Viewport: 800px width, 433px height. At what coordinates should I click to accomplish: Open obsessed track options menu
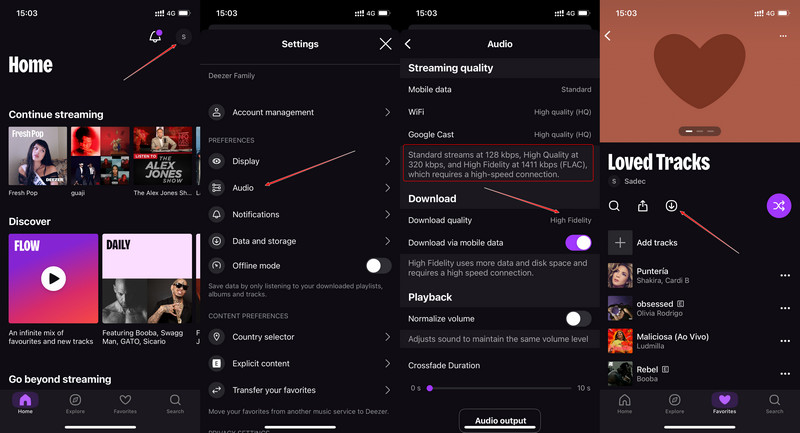pyautogui.click(x=785, y=308)
